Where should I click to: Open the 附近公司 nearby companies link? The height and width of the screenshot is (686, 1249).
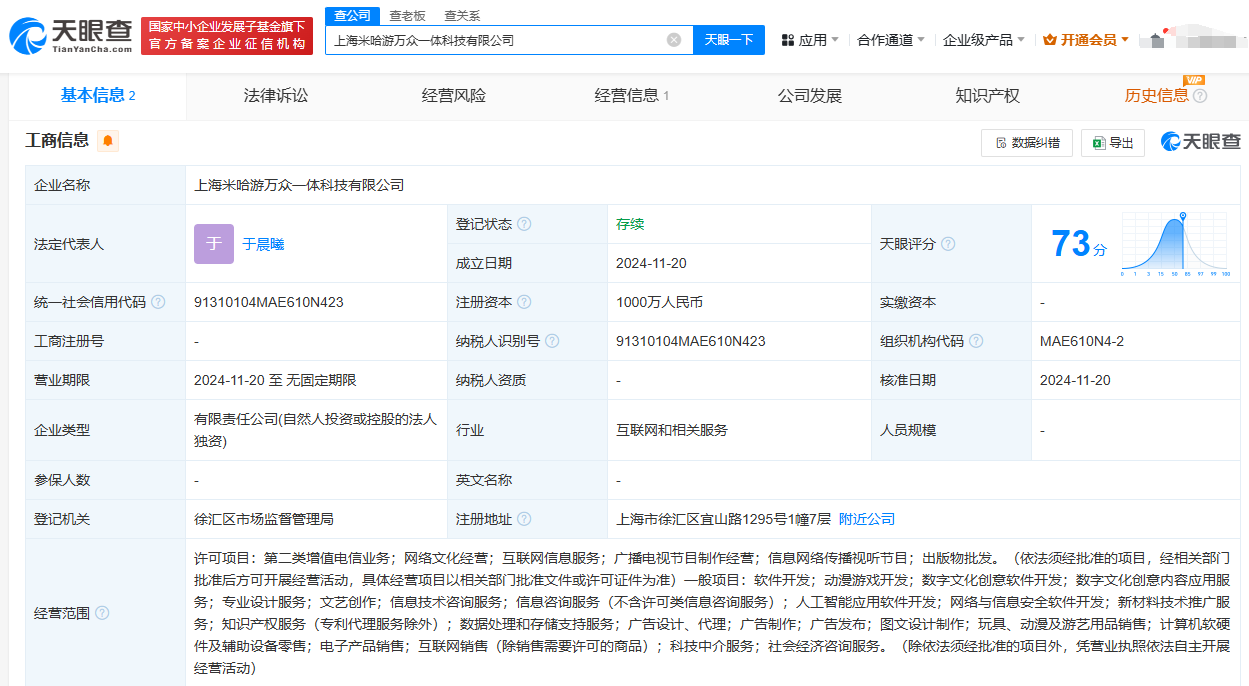coord(866,519)
